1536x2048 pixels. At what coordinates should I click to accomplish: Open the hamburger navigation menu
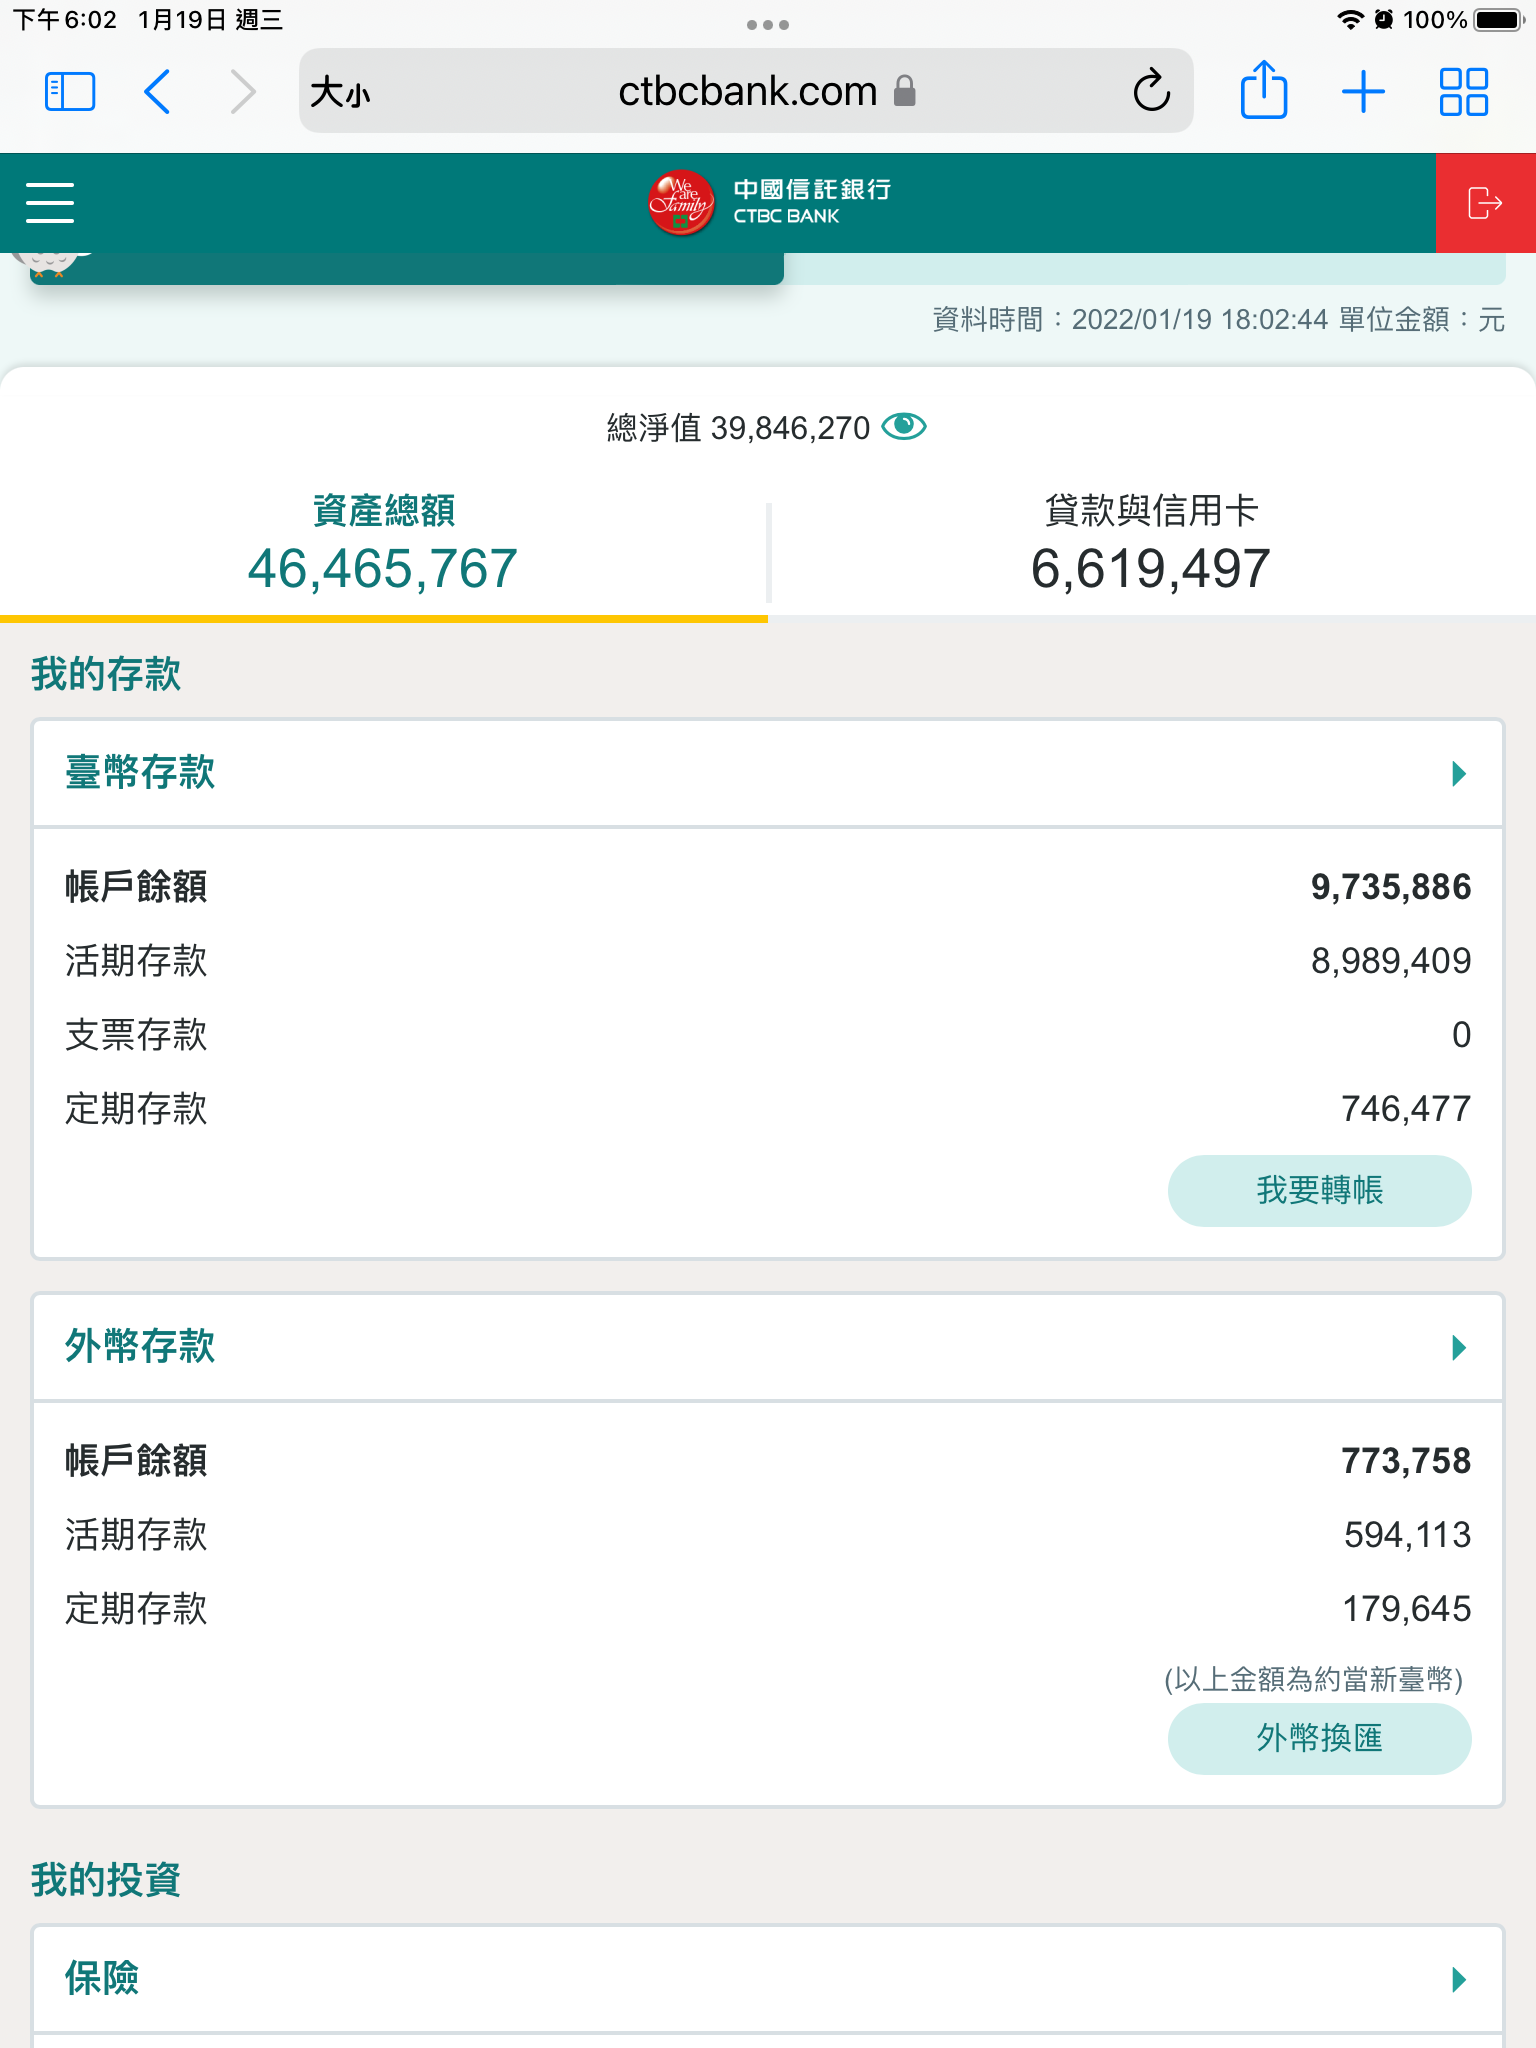pos(50,203)
